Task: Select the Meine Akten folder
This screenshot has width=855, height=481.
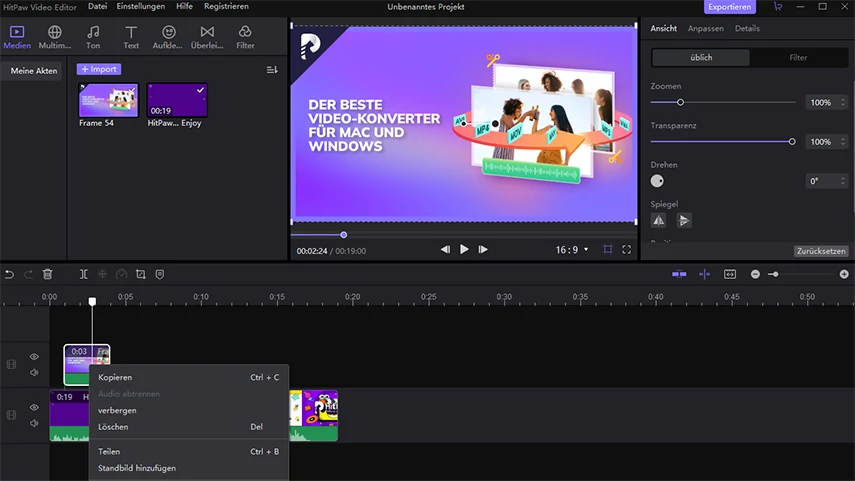Action: [34, 71]
